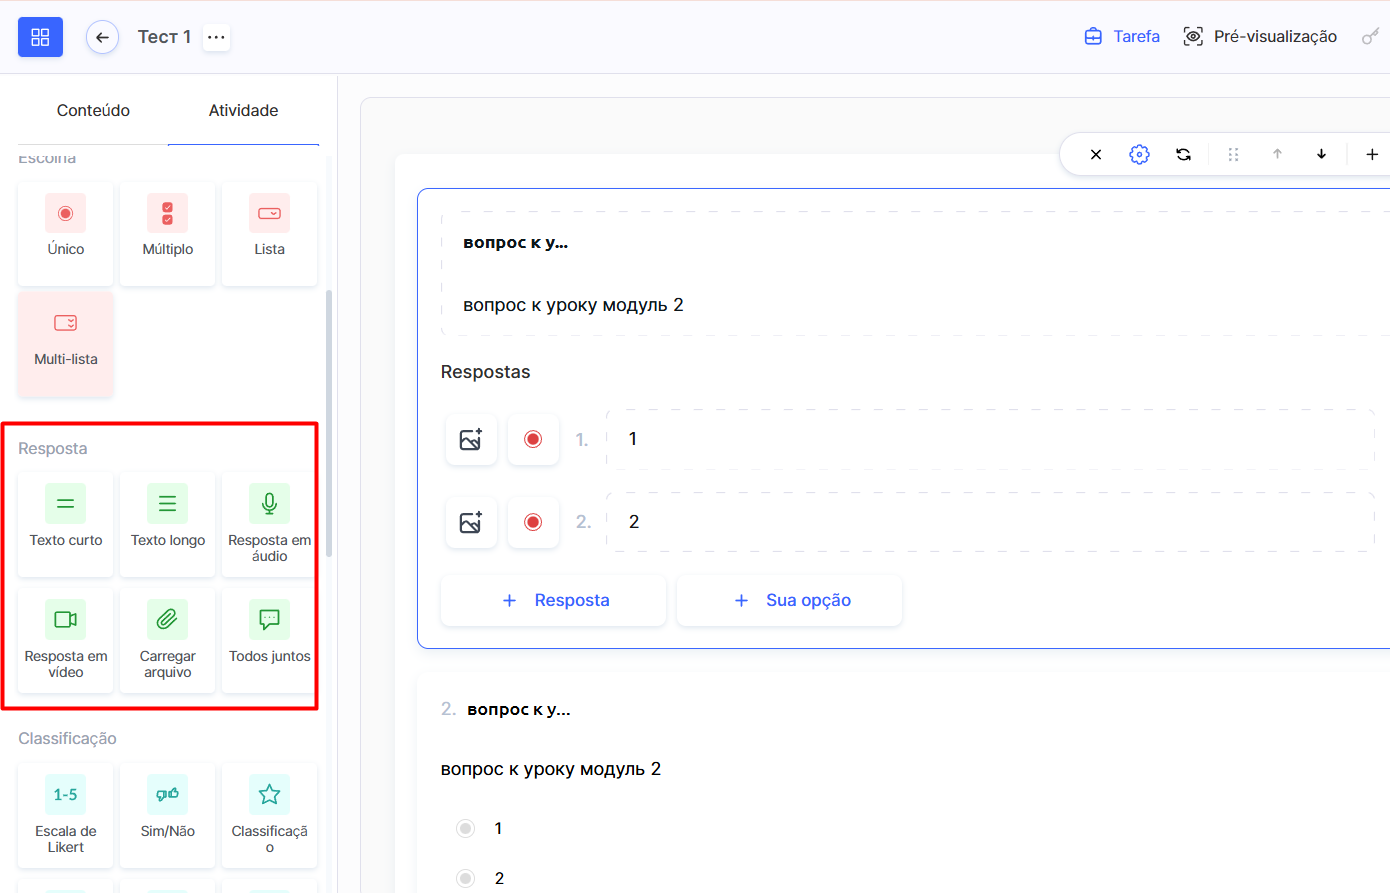Select the Lista dropdown activity type
The height and width of the screenshot is (893, 1390).
[269, 232]
